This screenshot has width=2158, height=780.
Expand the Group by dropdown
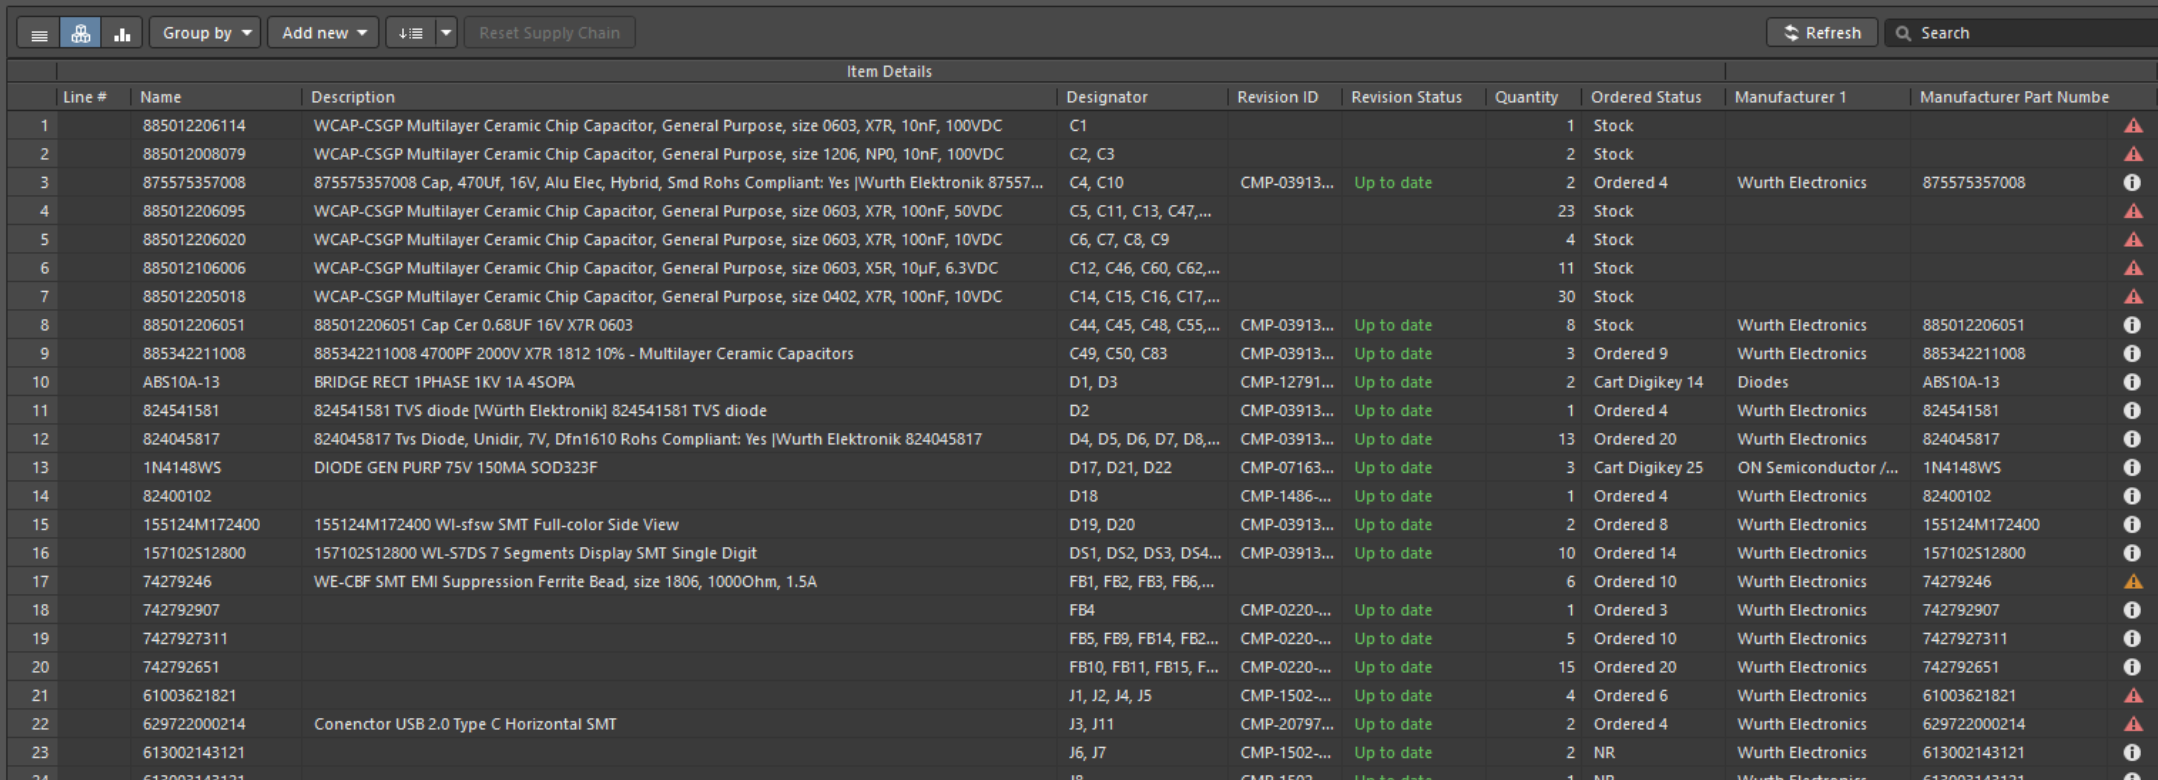coord(206,33)
